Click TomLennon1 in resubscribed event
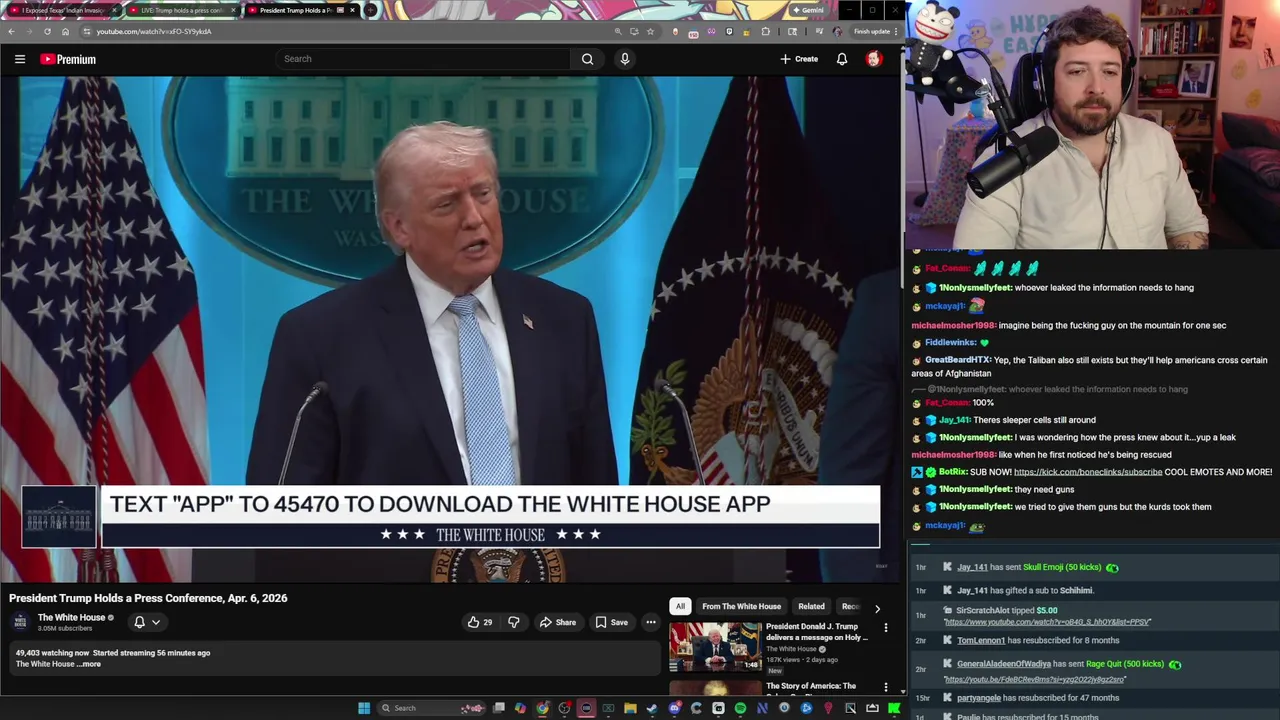Screen dimensions: 1280x720 point(981,640)
